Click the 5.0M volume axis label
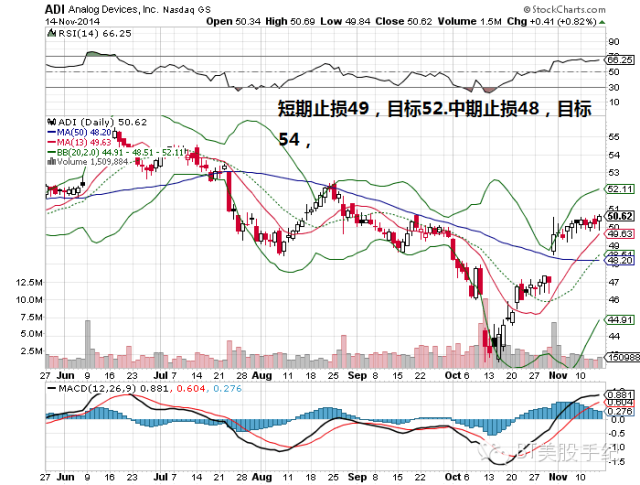The width and height of the screenshot is (640, 485). 31,334
